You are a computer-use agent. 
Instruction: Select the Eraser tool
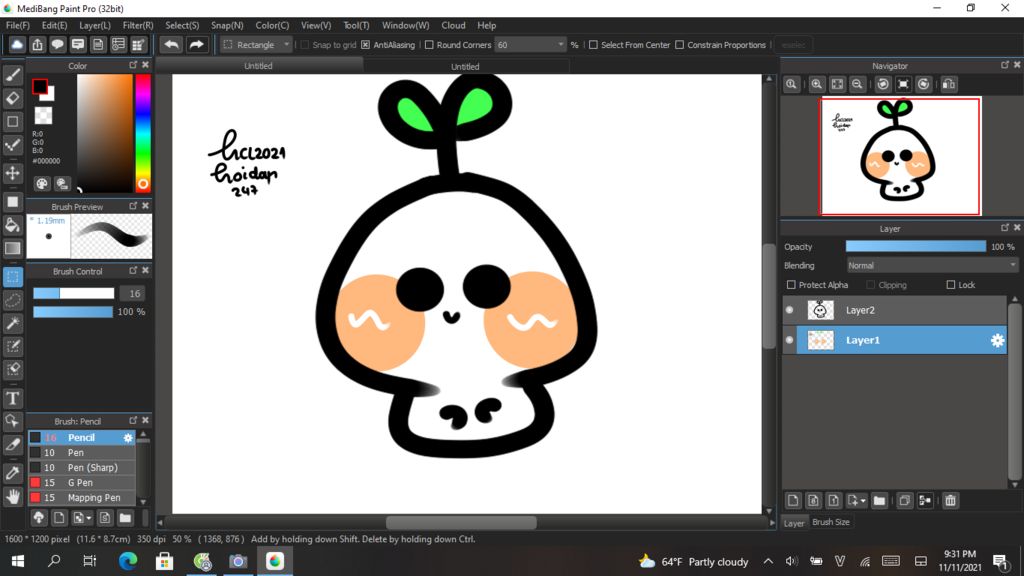tap(12, 99)
